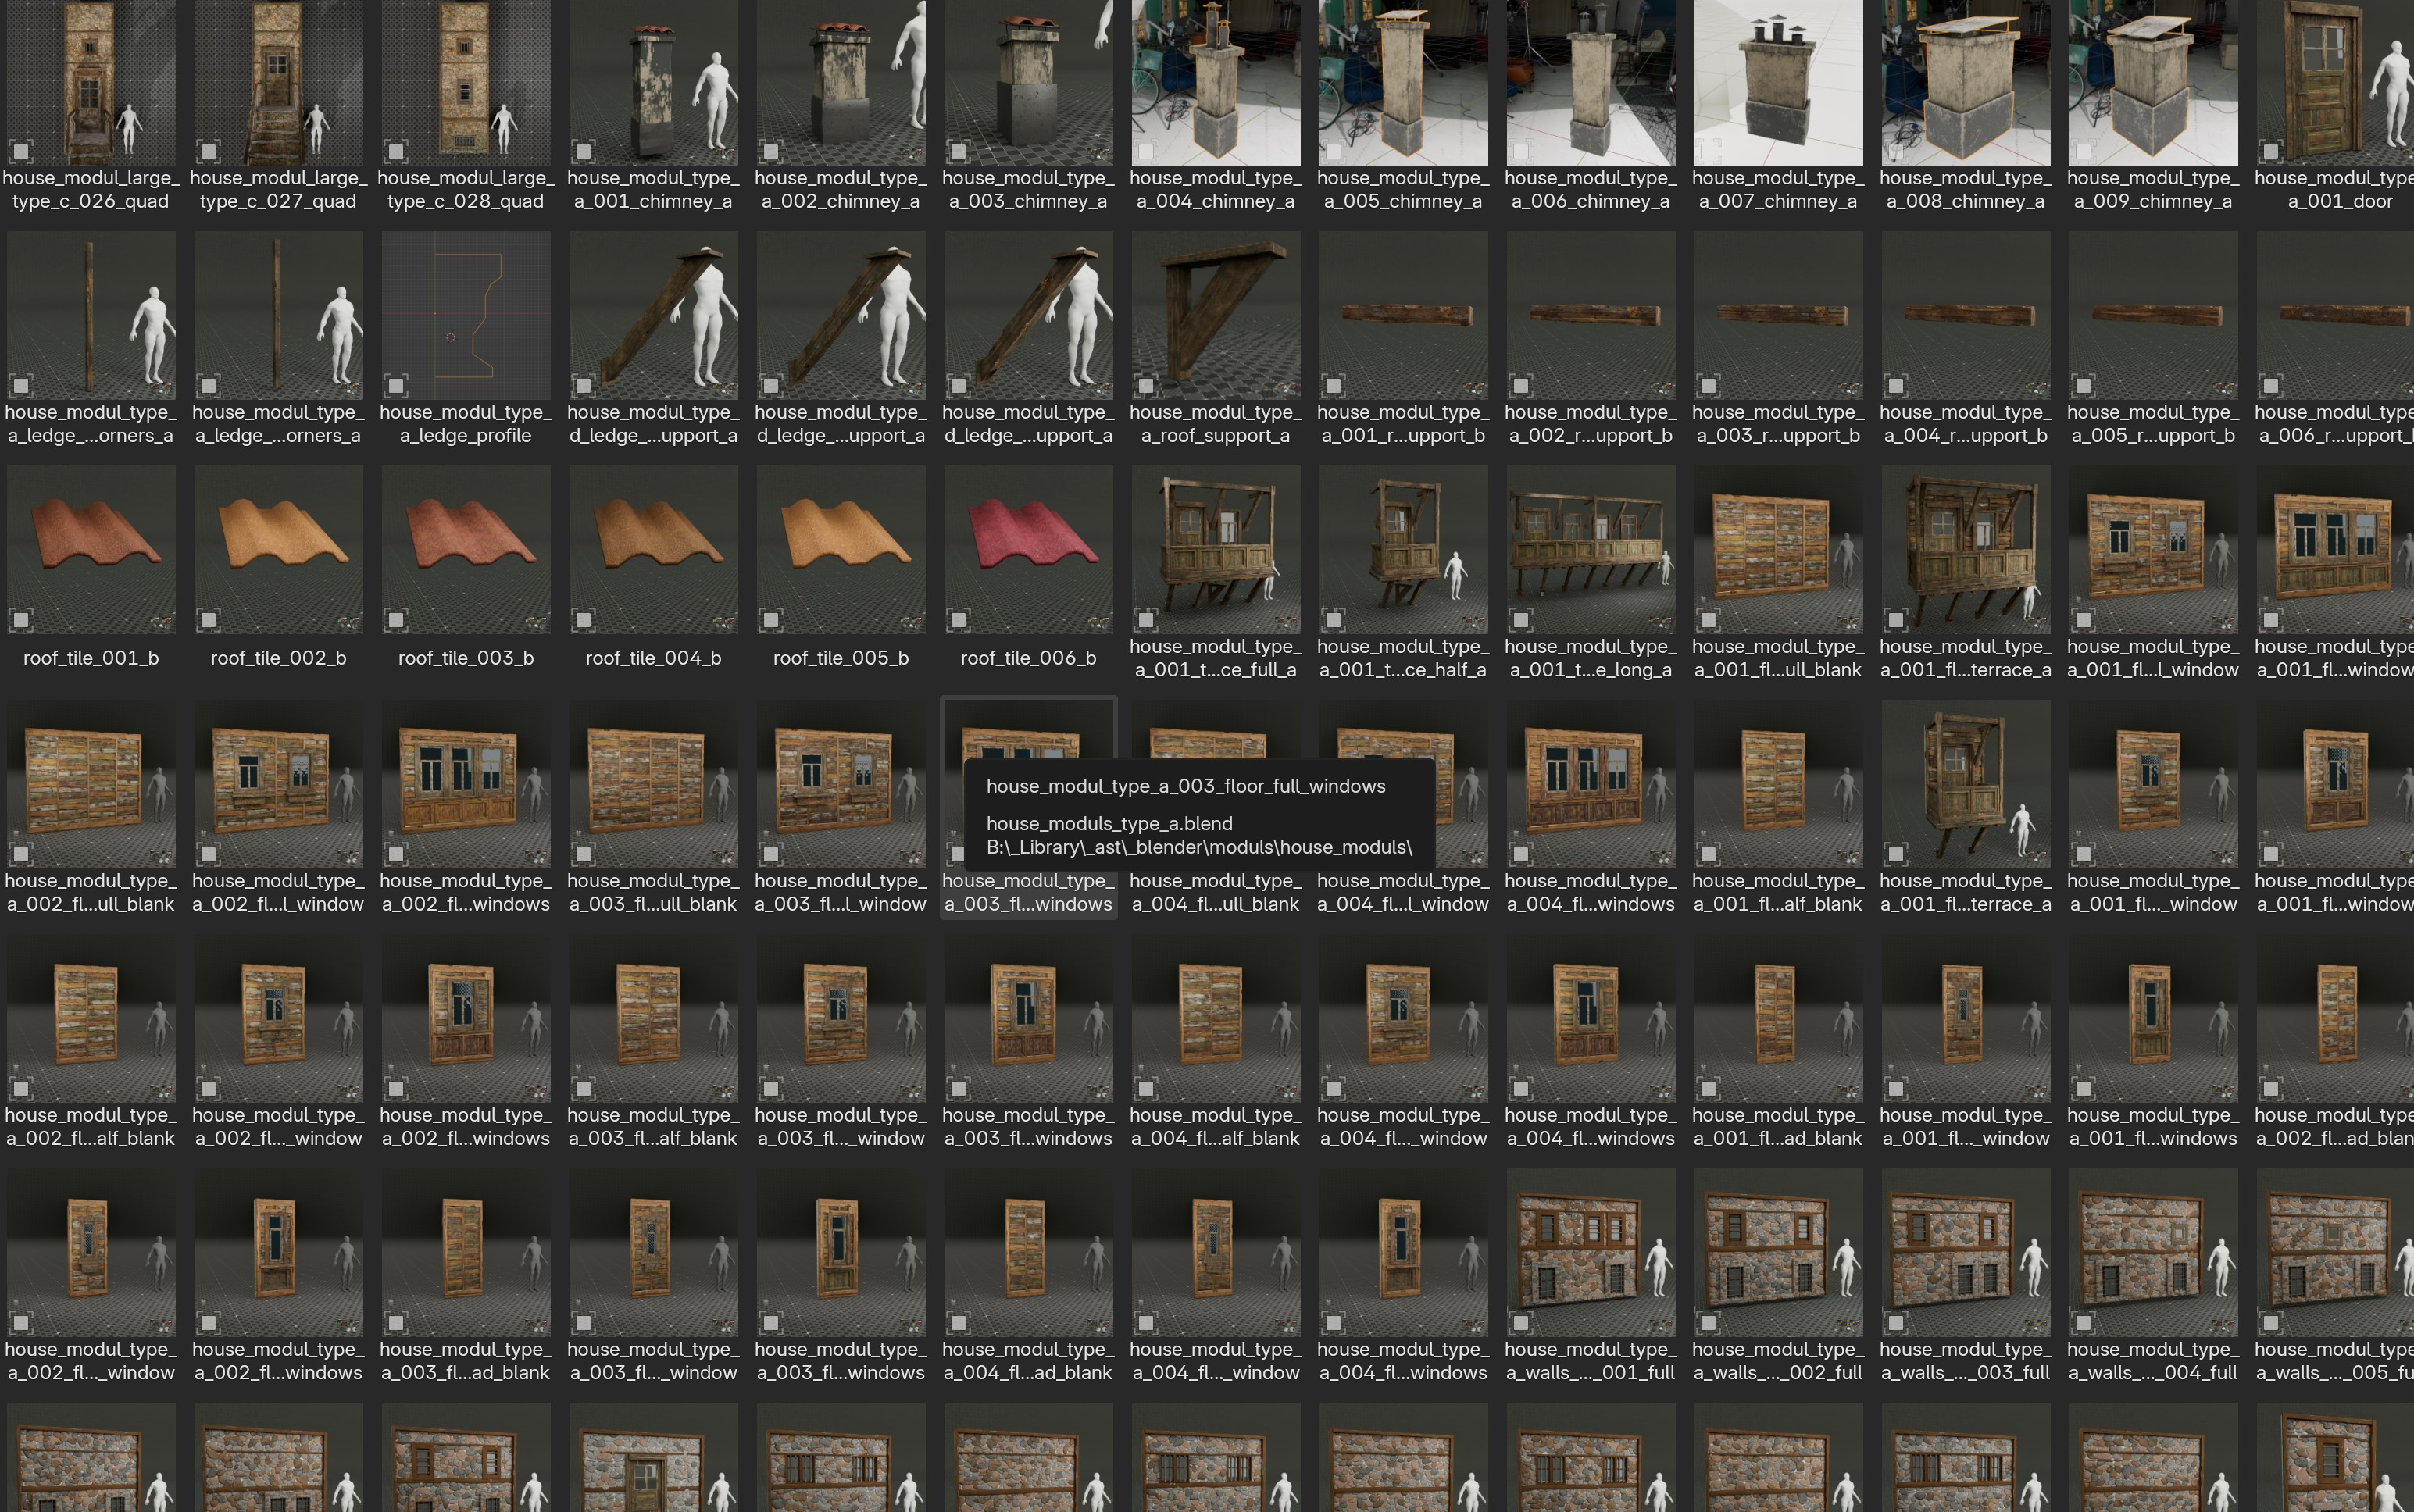This screenshot has width=2414, height=1512.
Task: Select the a_roof_support_a bracket asset
Action: coord(1215,316)
